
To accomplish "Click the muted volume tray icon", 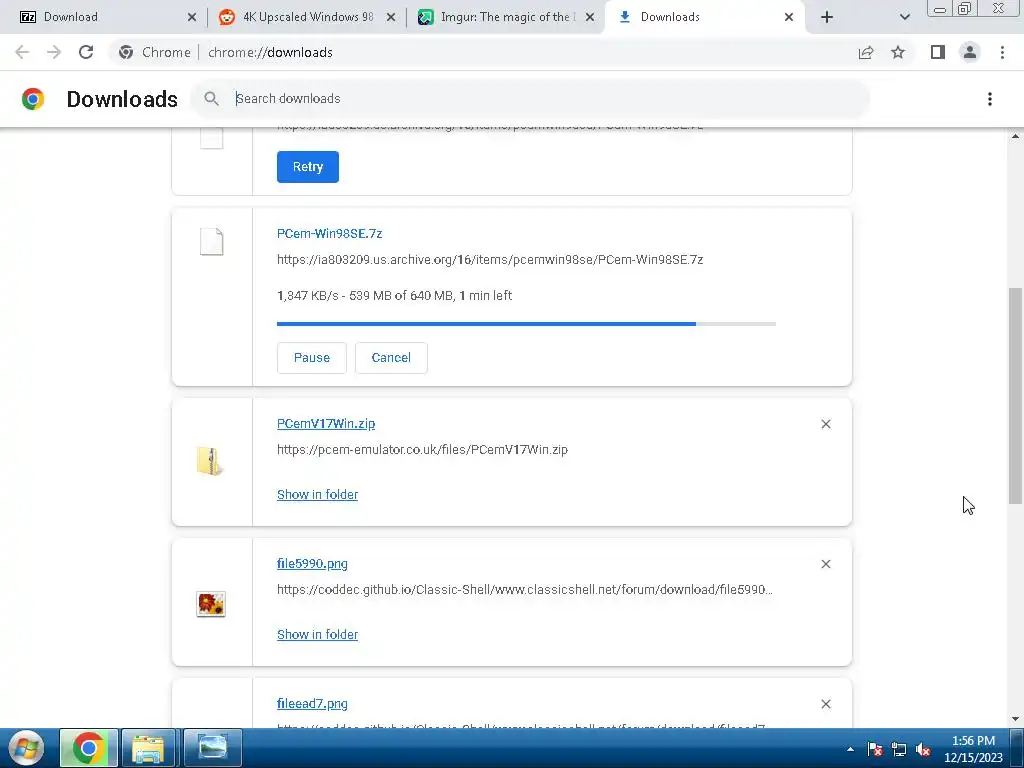I will 923,749.
